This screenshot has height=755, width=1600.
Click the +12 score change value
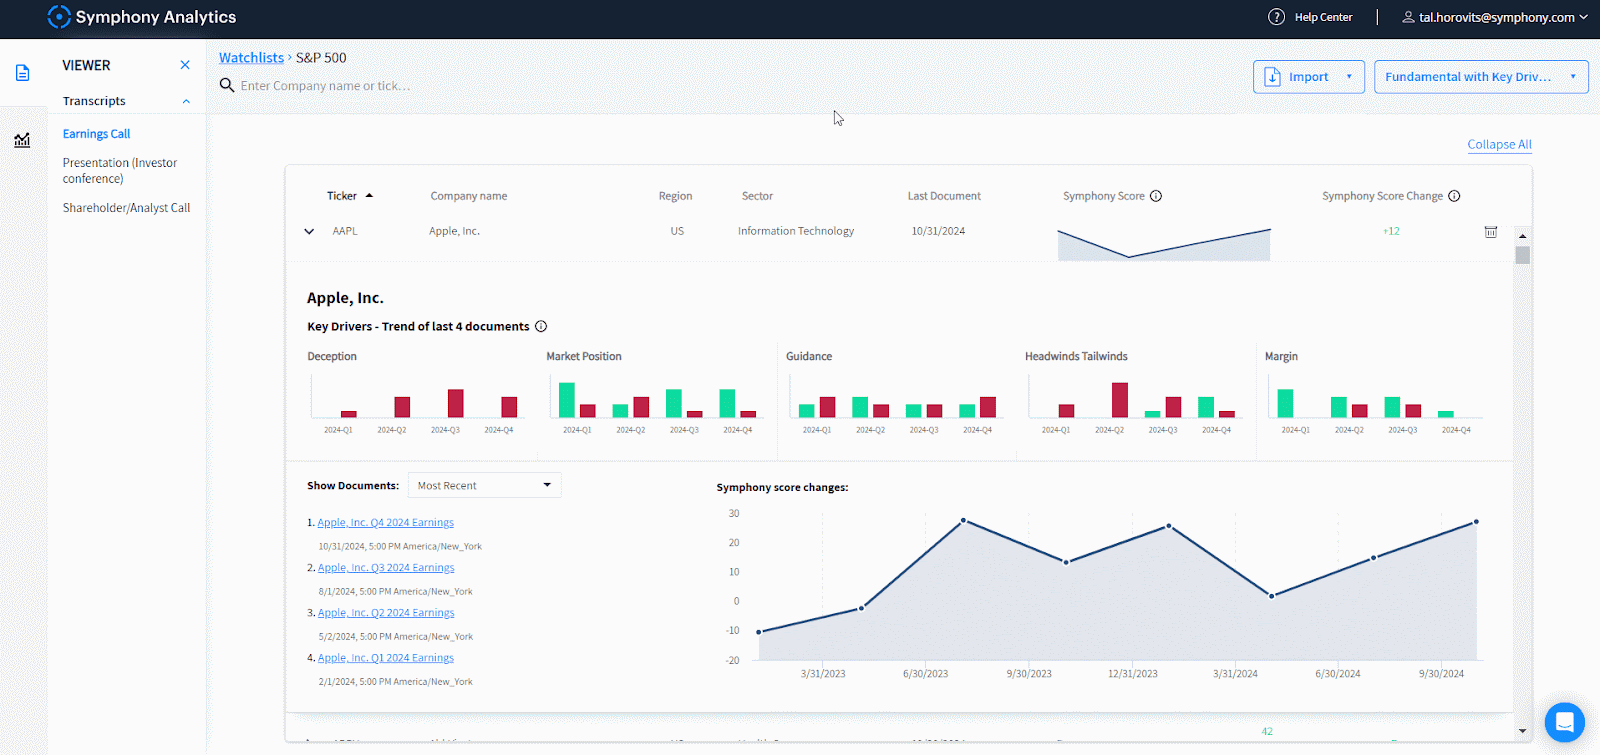click(1391, 231)
